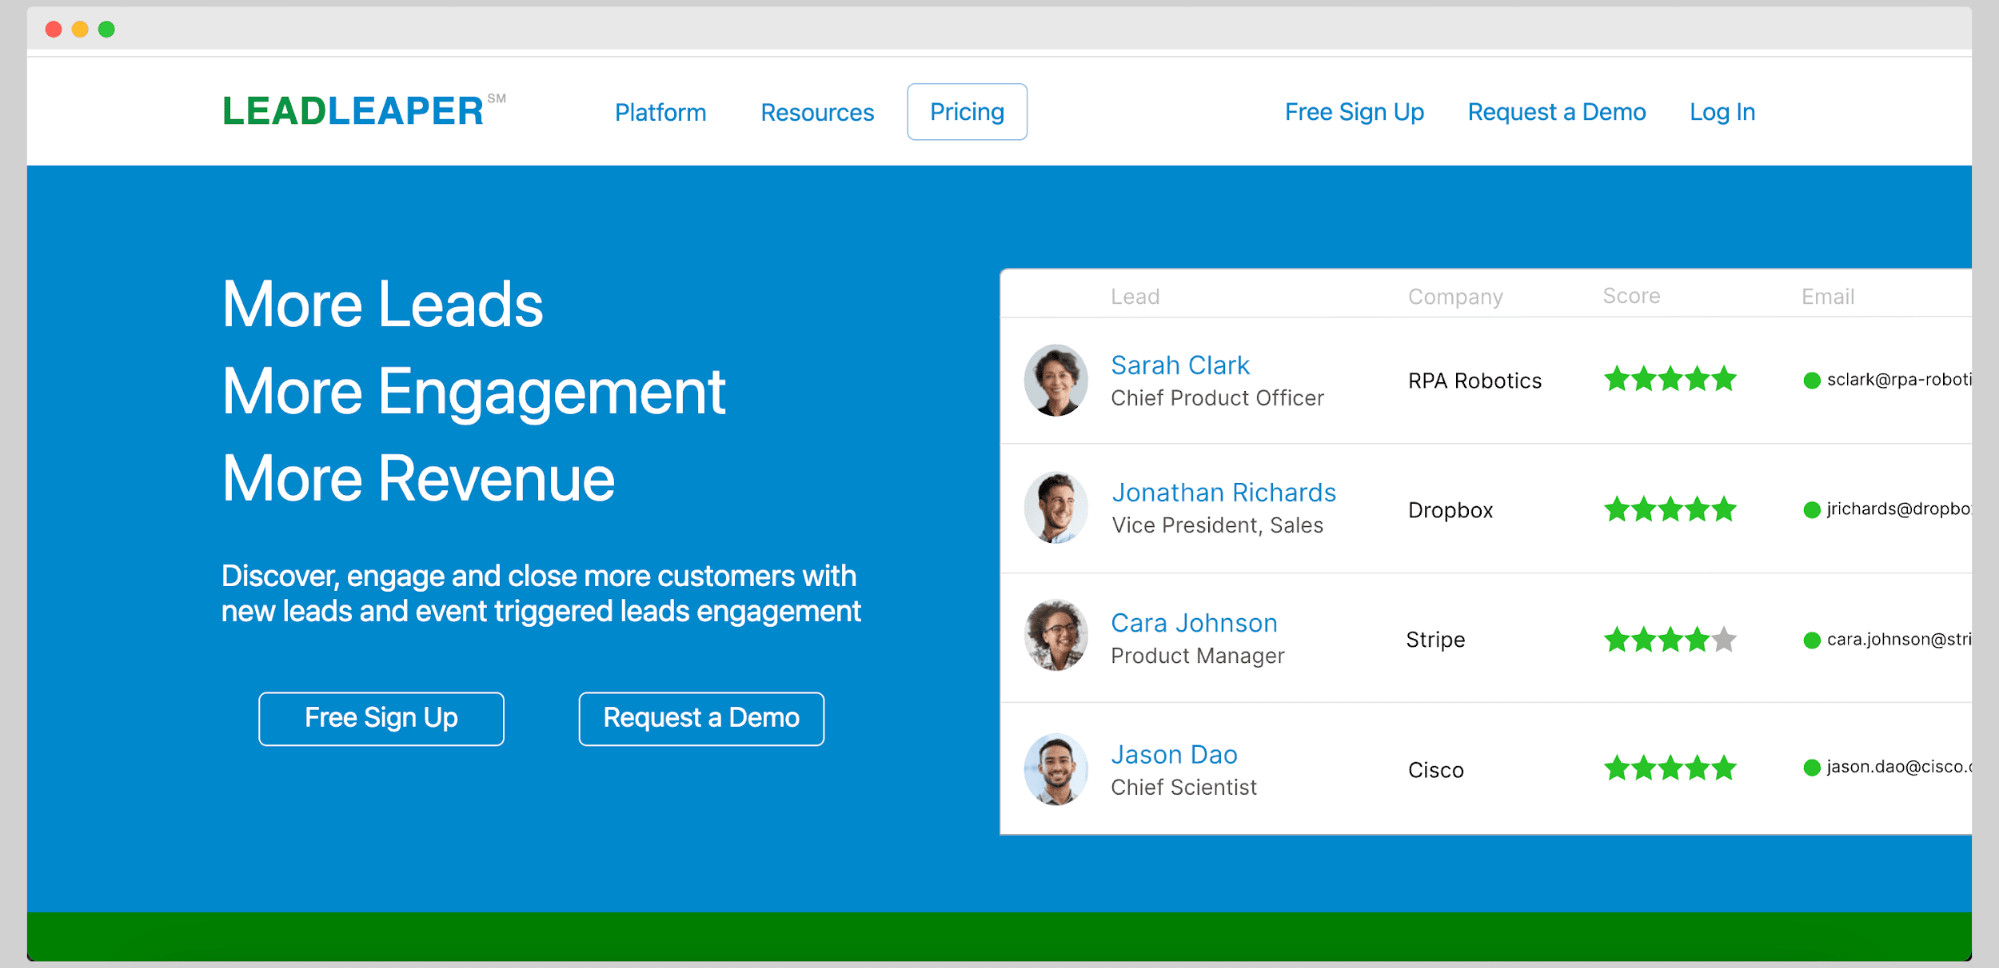The width and height of the screenshot is (1999, 969).
Task: Select Cara Johnson's profile picture
Action: coord(1056,636)
